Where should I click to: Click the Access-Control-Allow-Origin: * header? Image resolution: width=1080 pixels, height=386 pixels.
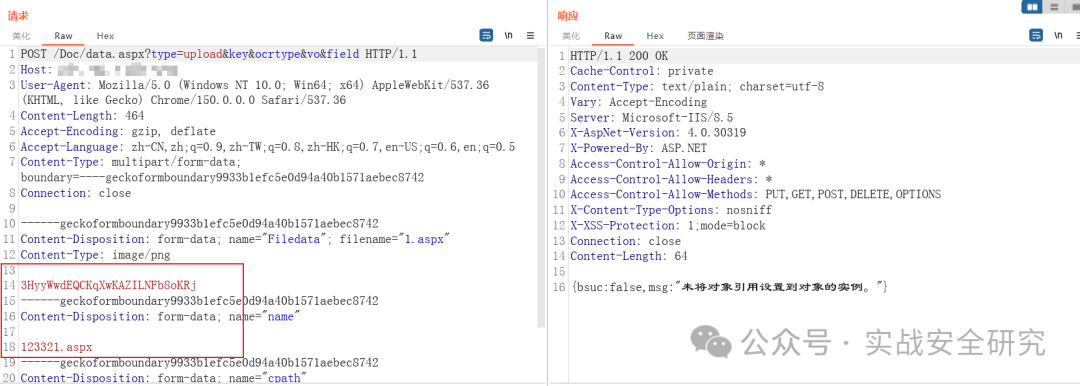pos(668,164)
